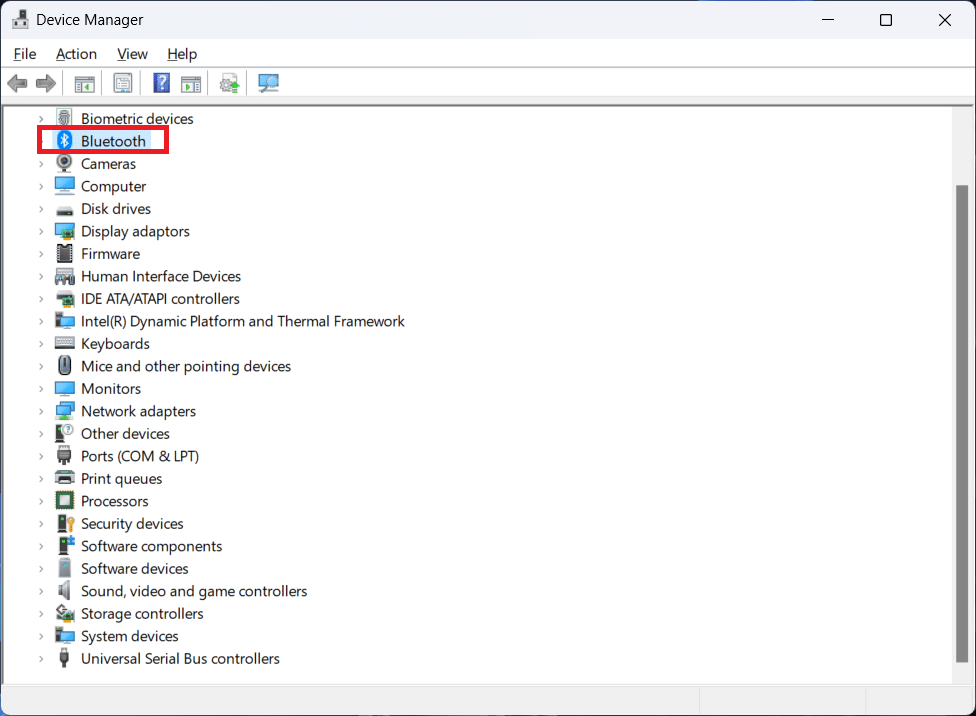The image size is (976, 716).
Task: Expand the Network adapters category
Action: point(41,411)
